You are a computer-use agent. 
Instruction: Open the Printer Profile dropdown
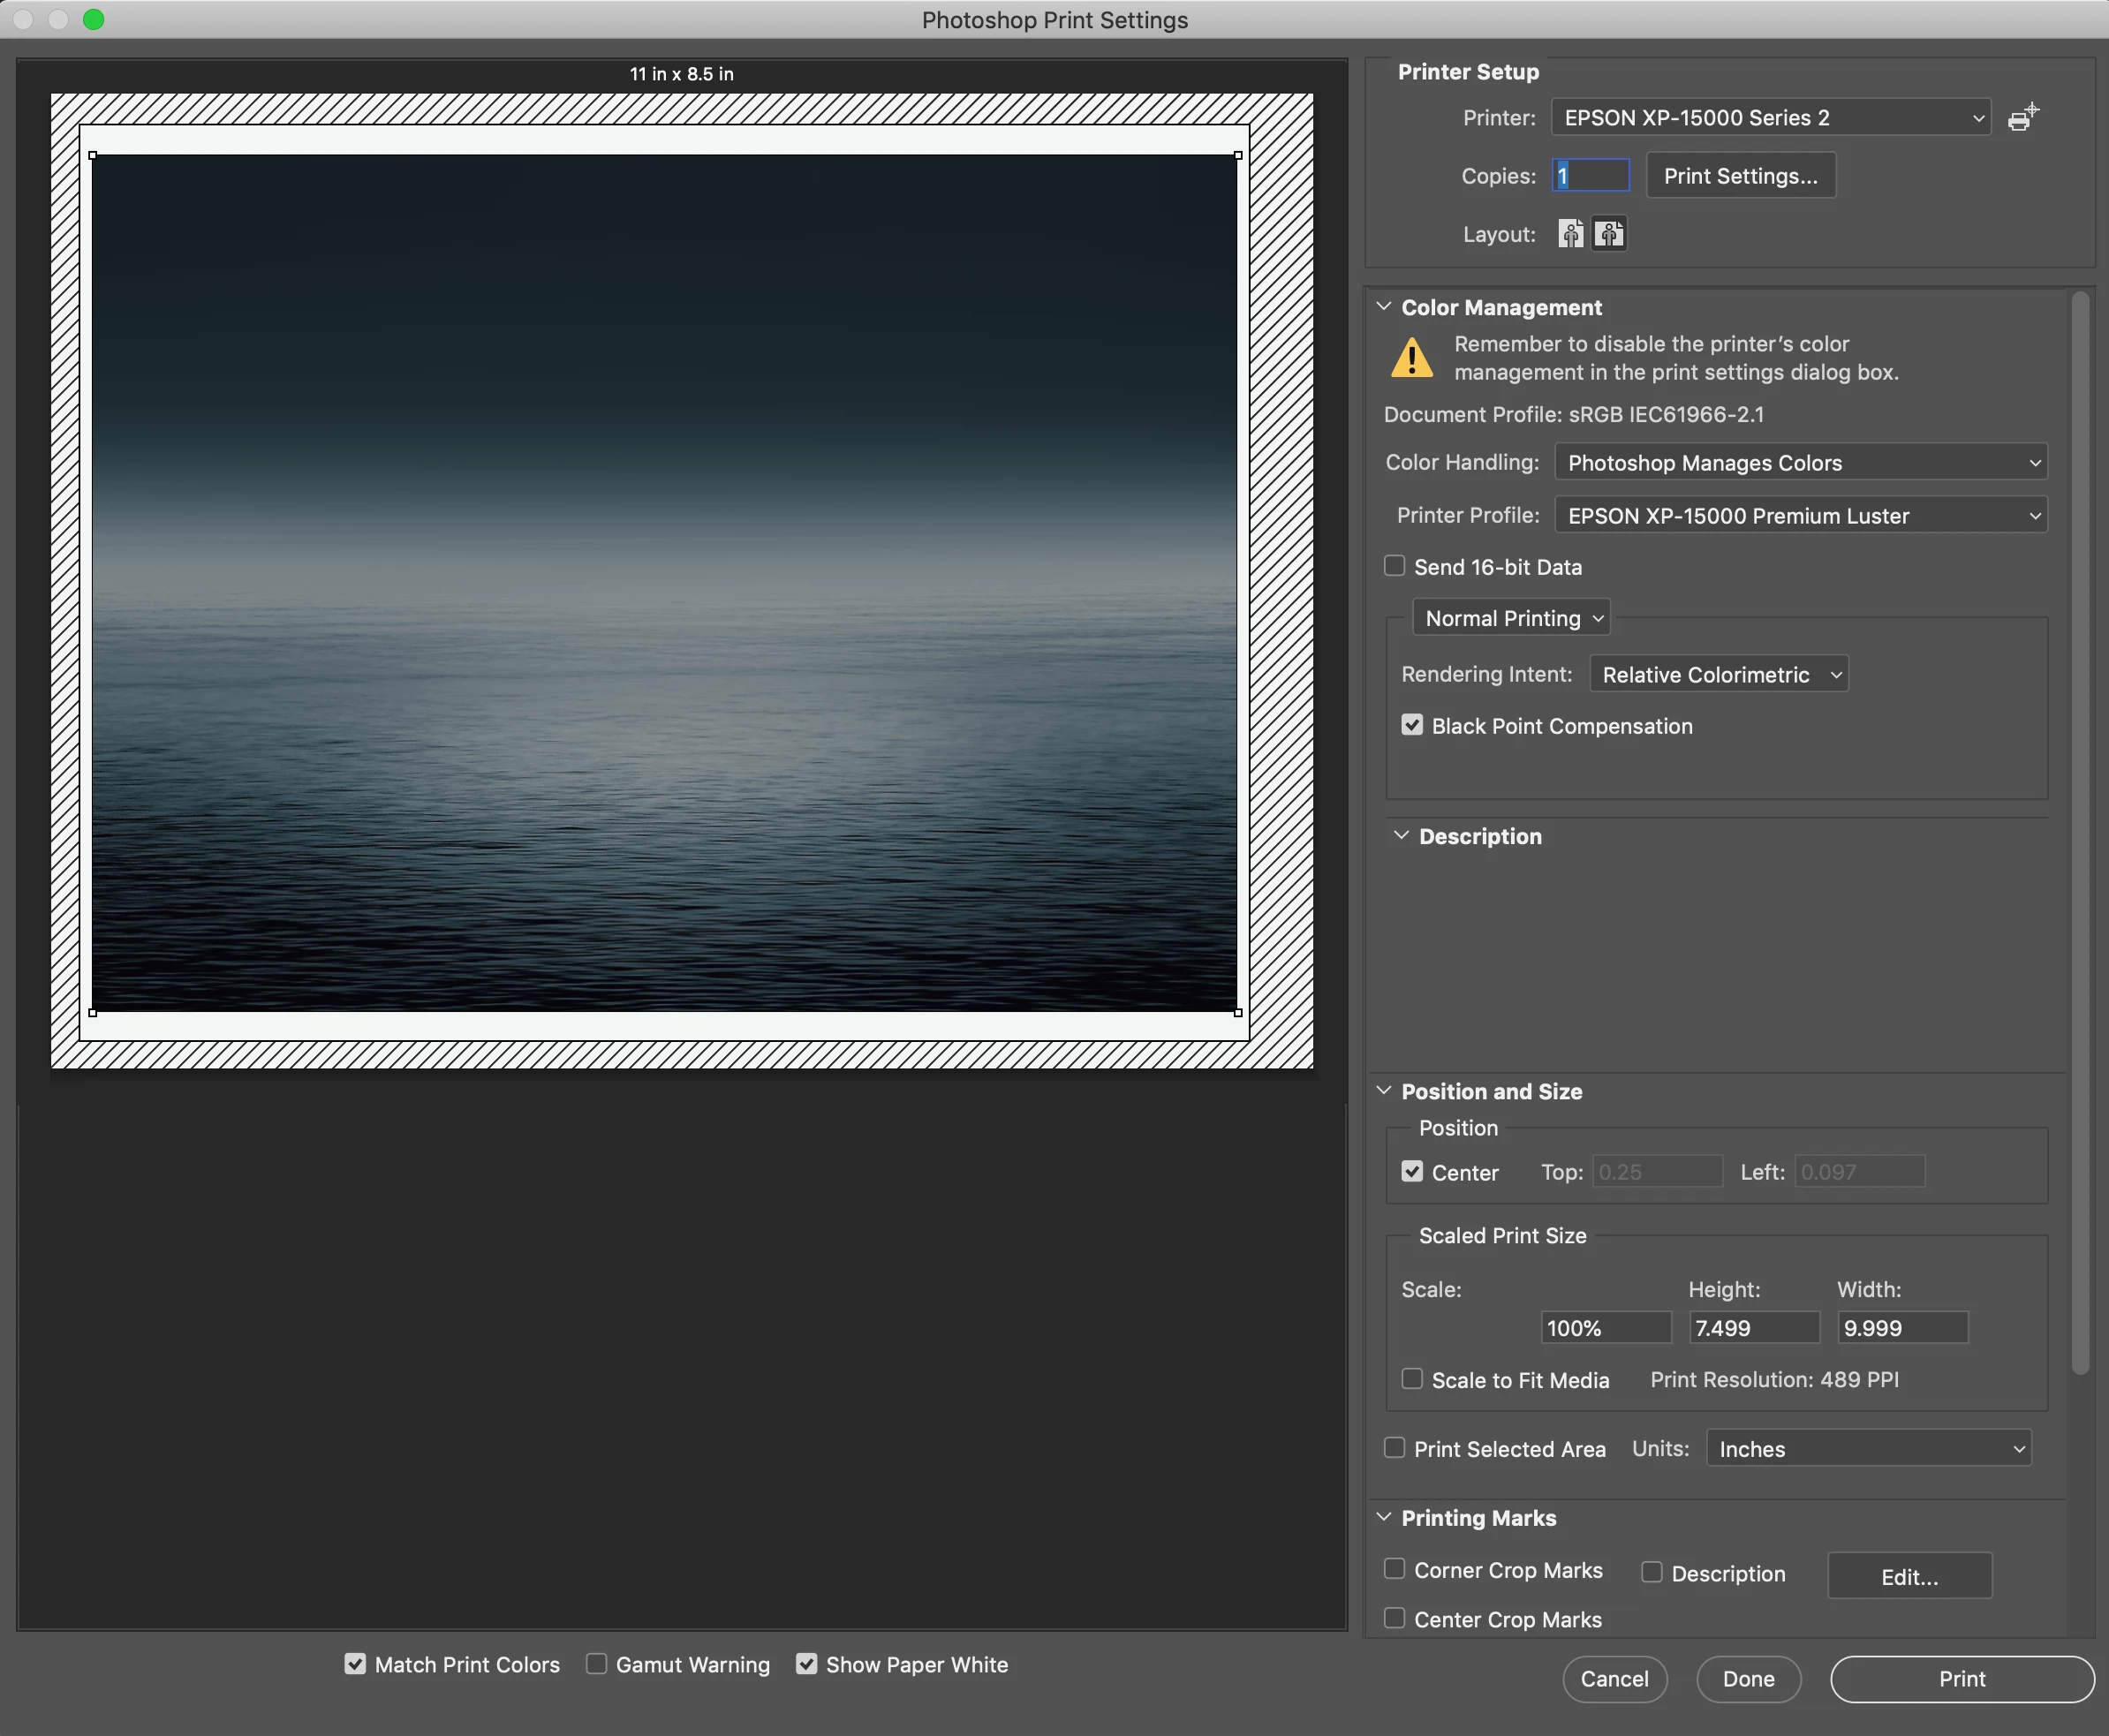point(1801,516)
